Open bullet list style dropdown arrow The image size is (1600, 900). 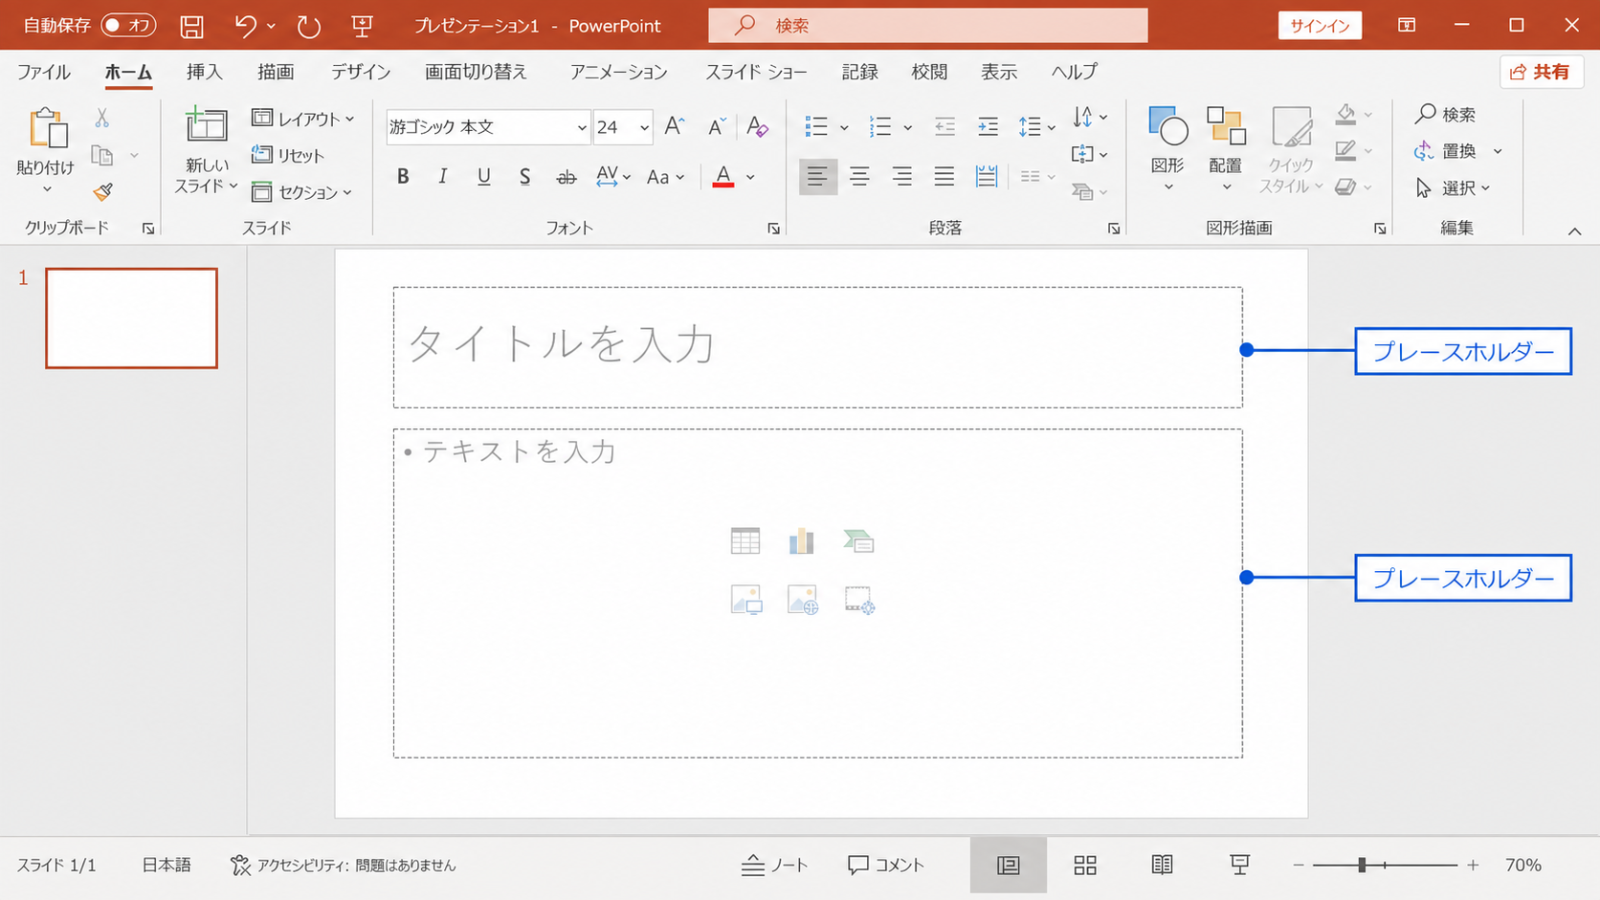[x=844, y=128]
